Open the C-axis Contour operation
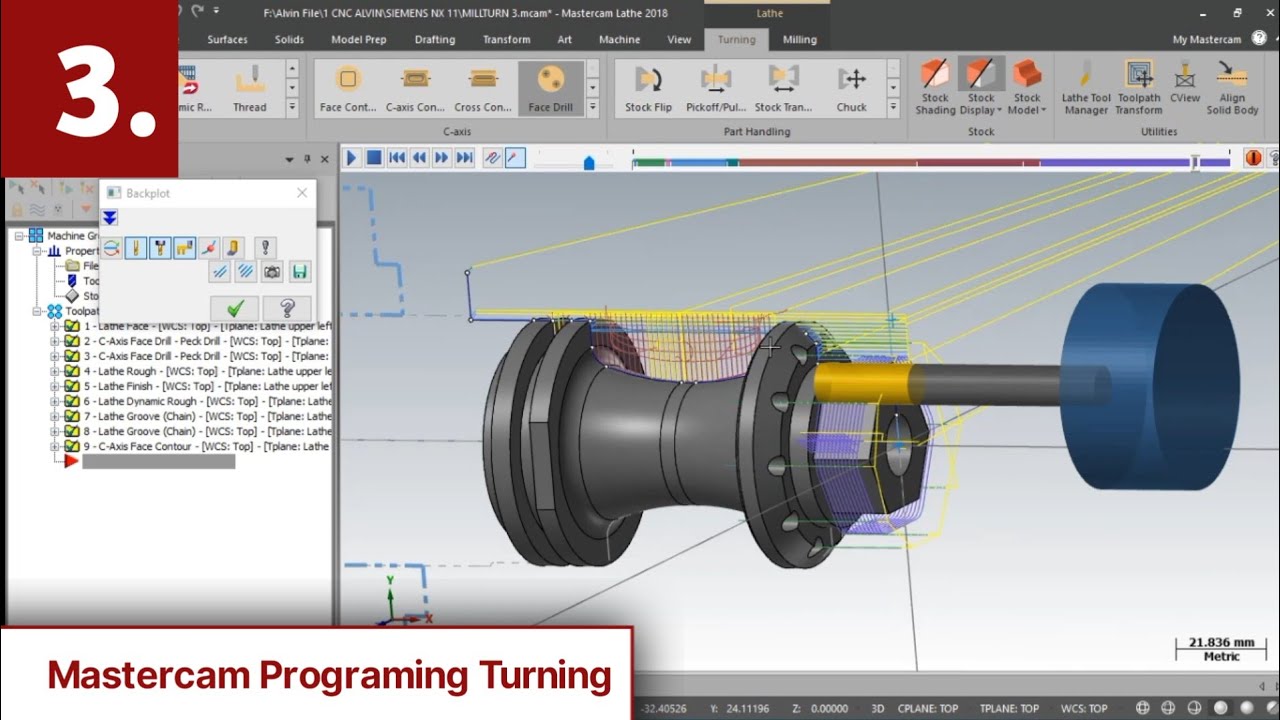 pyautogui.click(x=415, y=88)
